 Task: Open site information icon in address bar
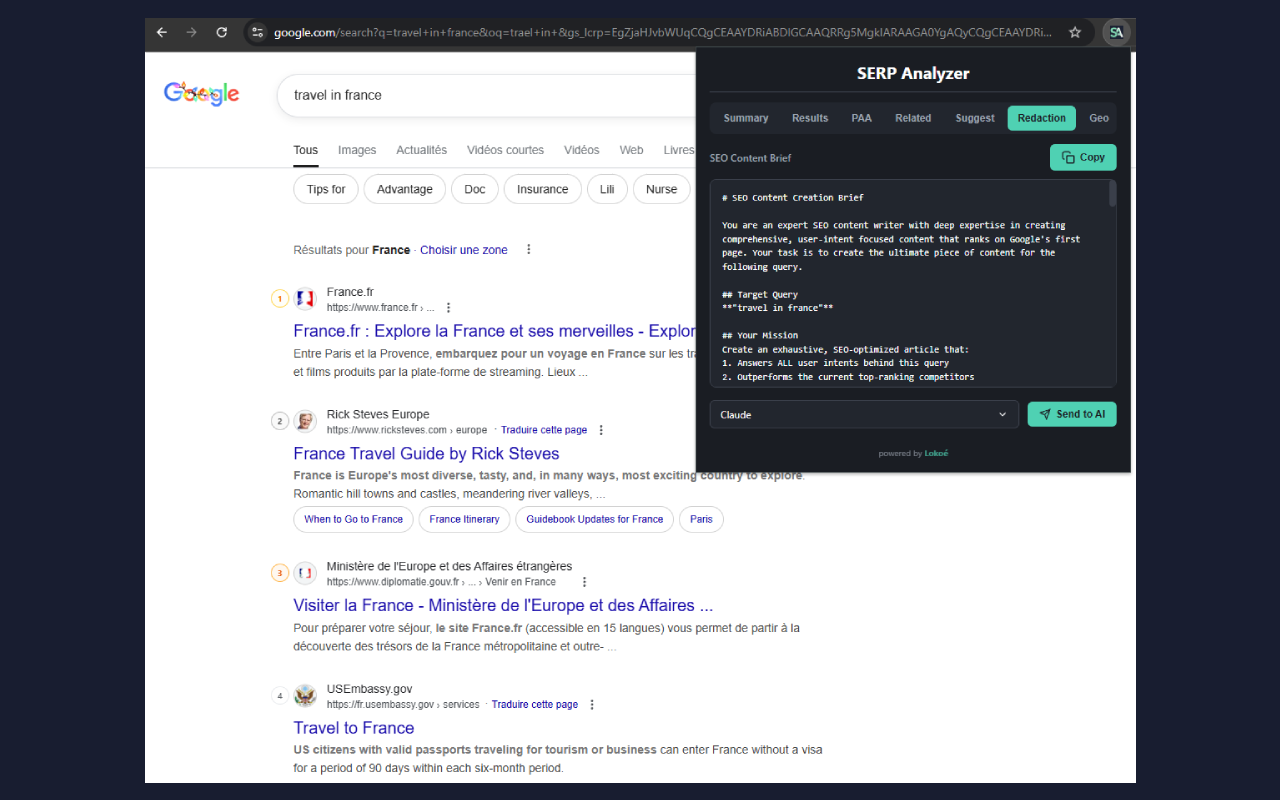(x=257, y=32)
